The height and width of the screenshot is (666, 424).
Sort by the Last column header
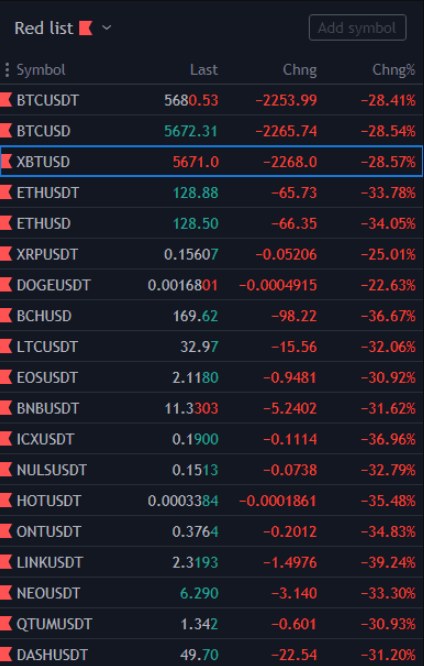(204, 70)
